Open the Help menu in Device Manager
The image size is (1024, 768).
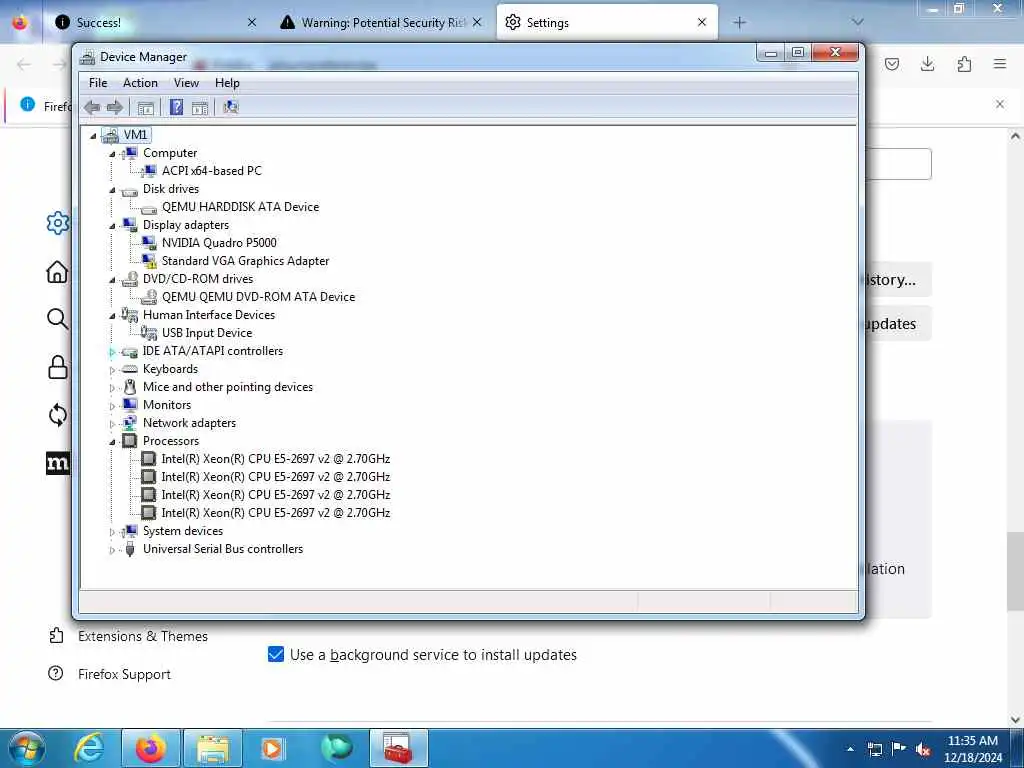[227, 83]
